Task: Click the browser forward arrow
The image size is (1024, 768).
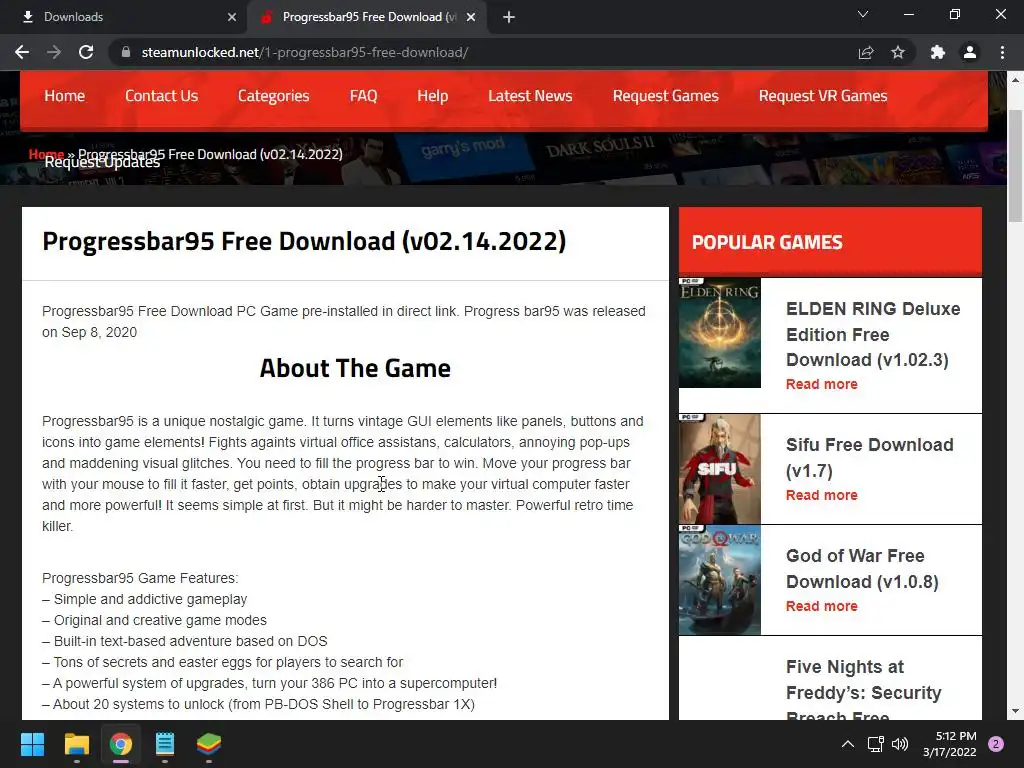Action: coord(54,52)
